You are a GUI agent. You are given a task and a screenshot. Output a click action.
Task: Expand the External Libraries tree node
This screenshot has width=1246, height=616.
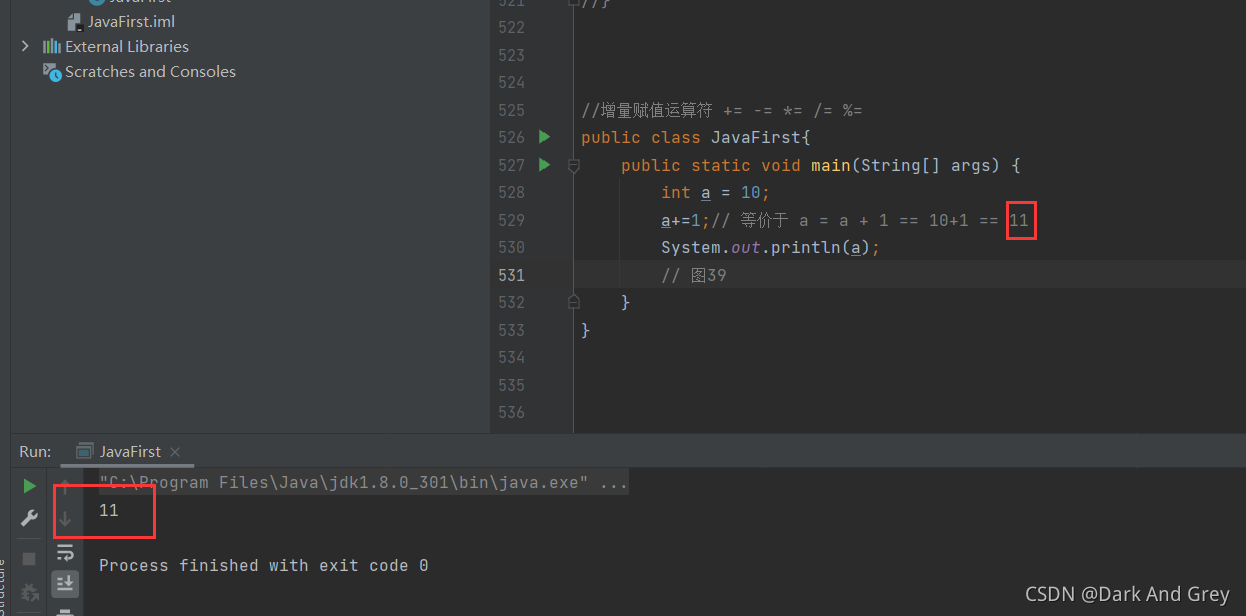click(25, 46)
